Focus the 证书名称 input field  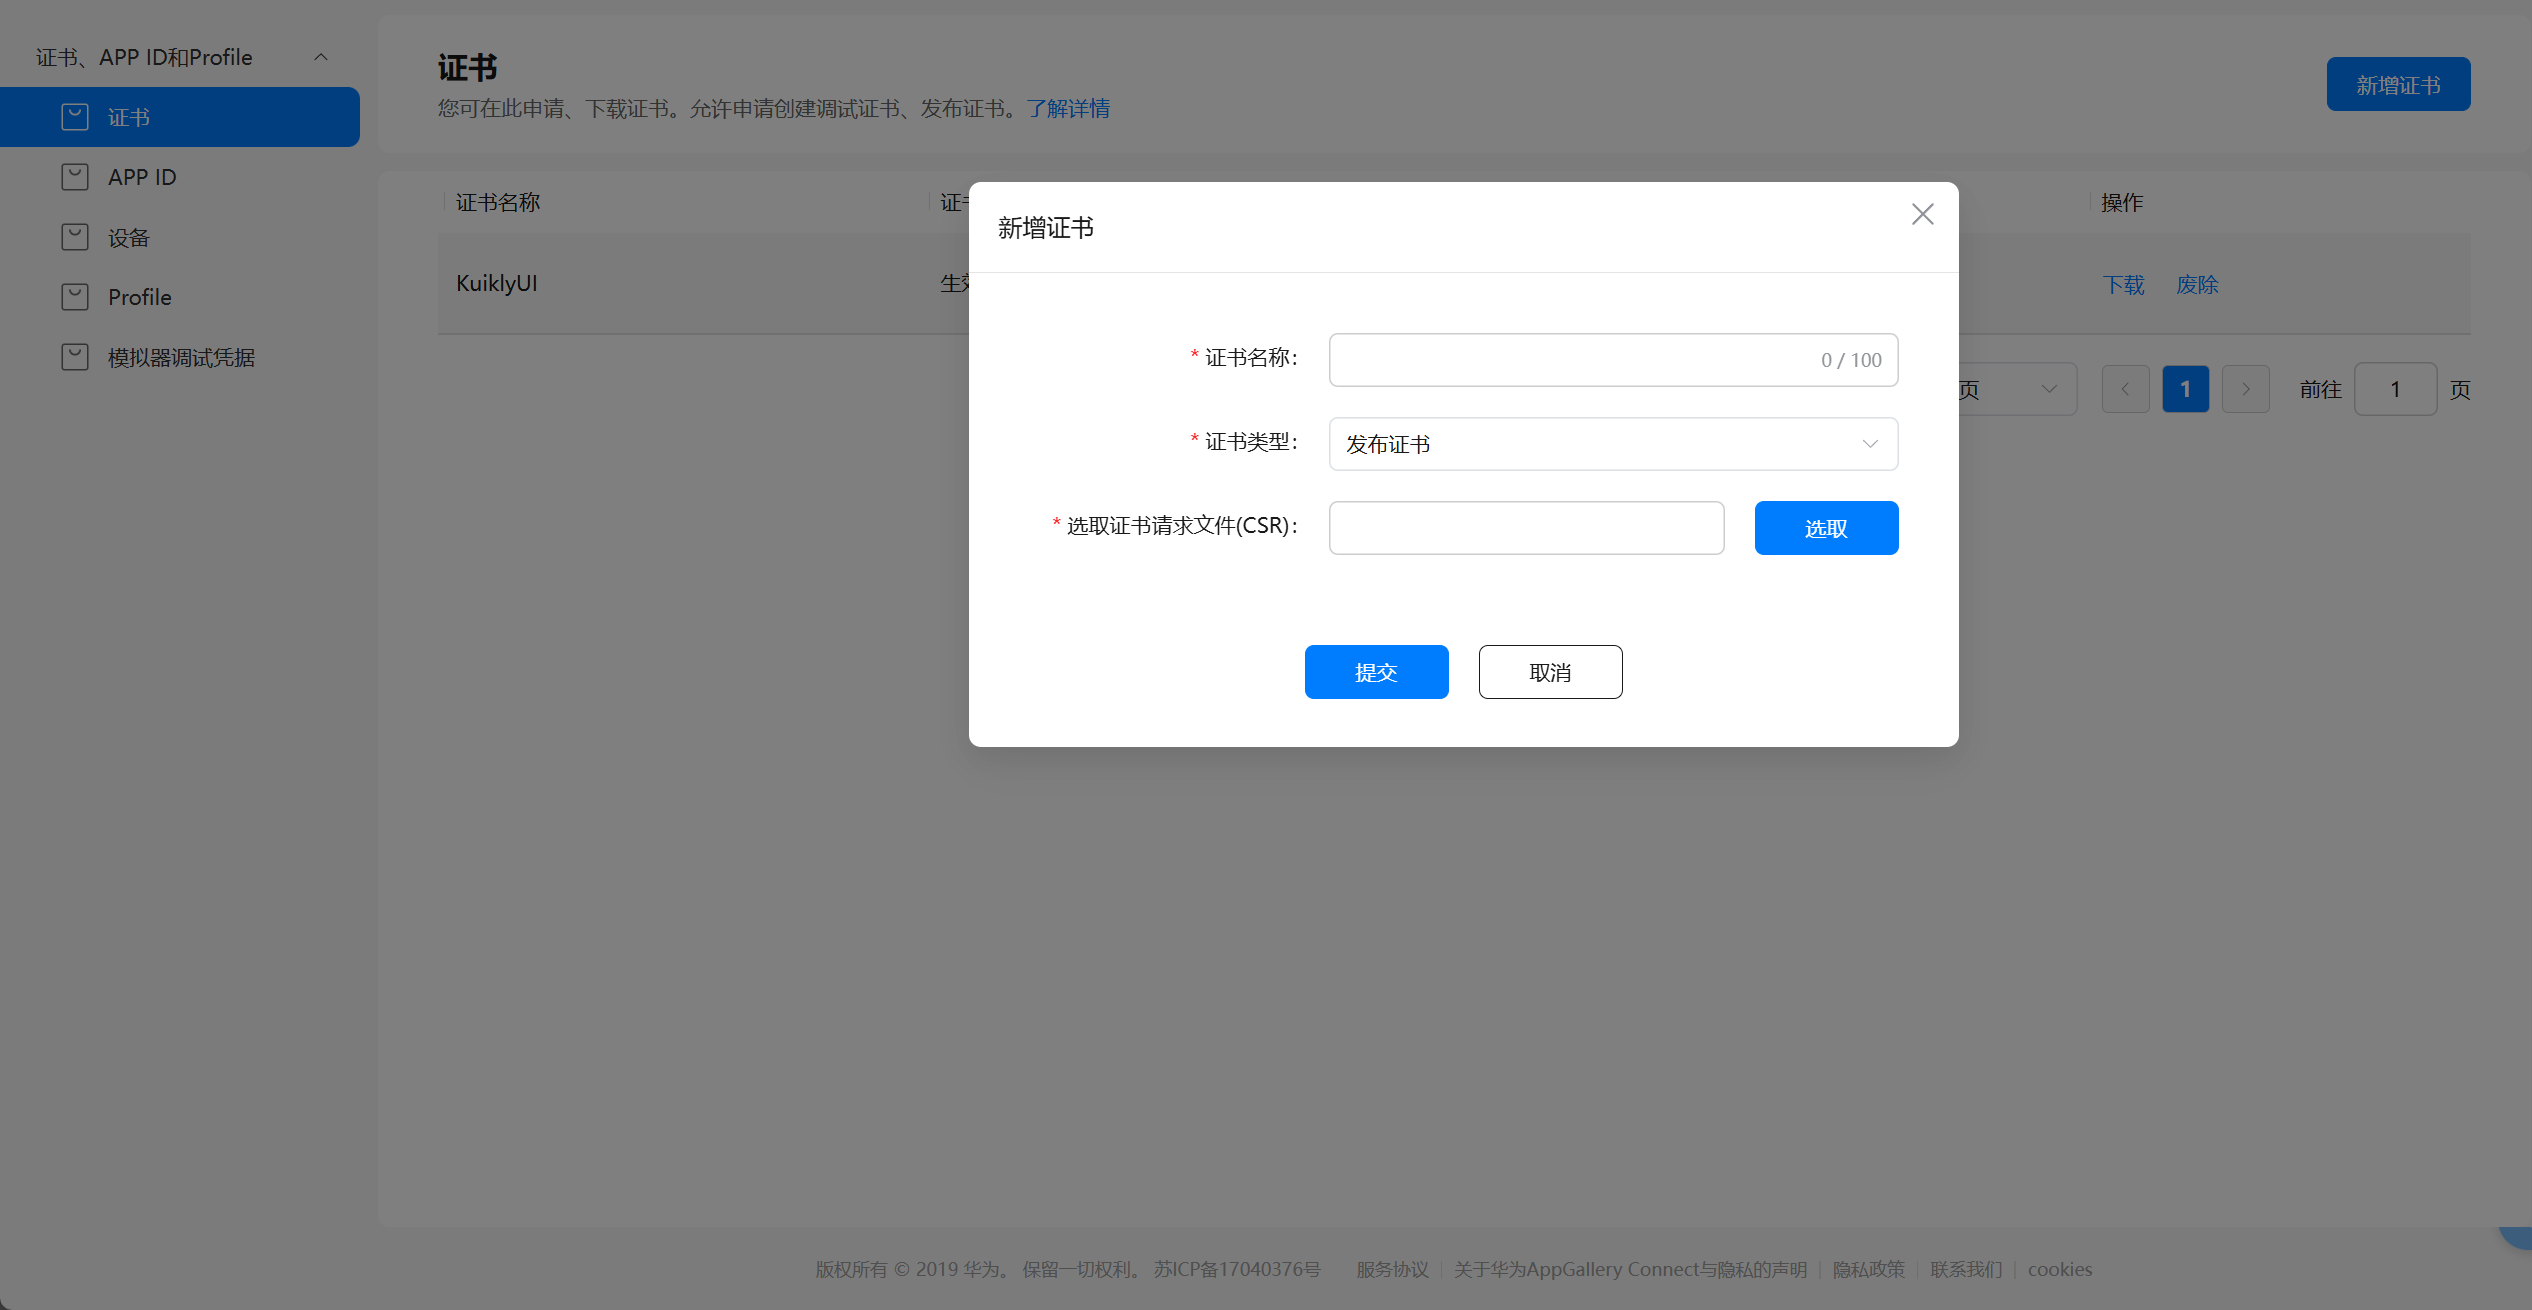1570,360
